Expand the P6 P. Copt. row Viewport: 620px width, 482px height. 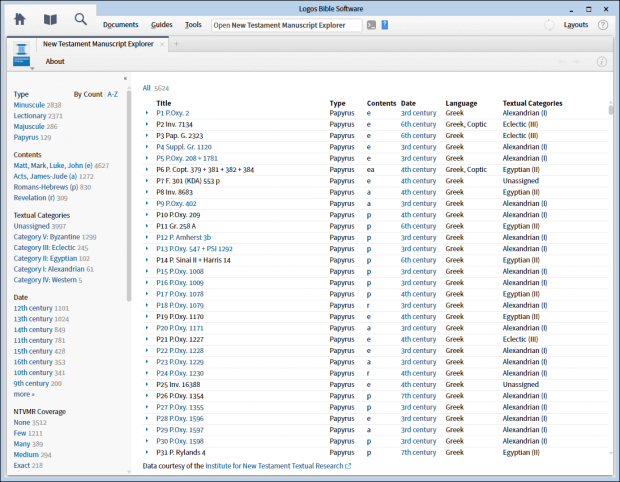pyautogui.click(x=147, y=170)
